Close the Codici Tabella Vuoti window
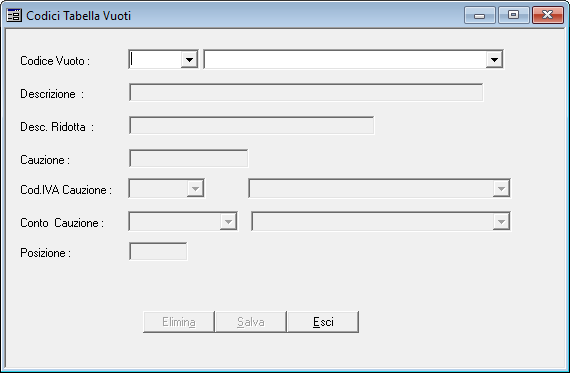 [548, 15]
